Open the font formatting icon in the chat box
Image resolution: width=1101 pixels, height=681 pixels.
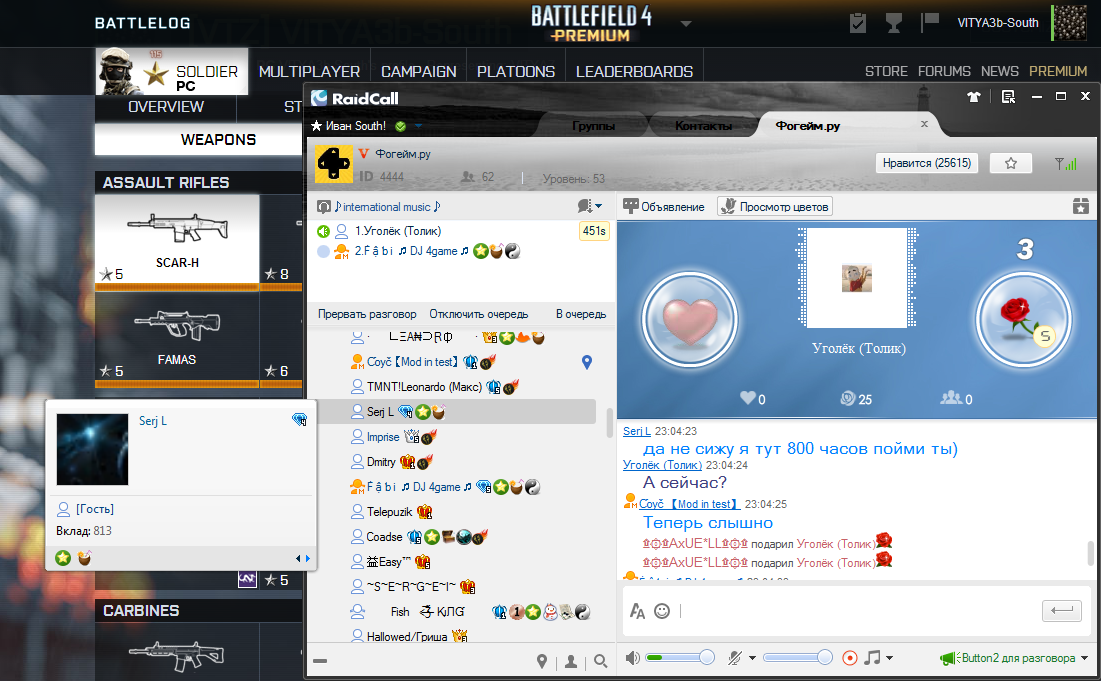point(638,611)
